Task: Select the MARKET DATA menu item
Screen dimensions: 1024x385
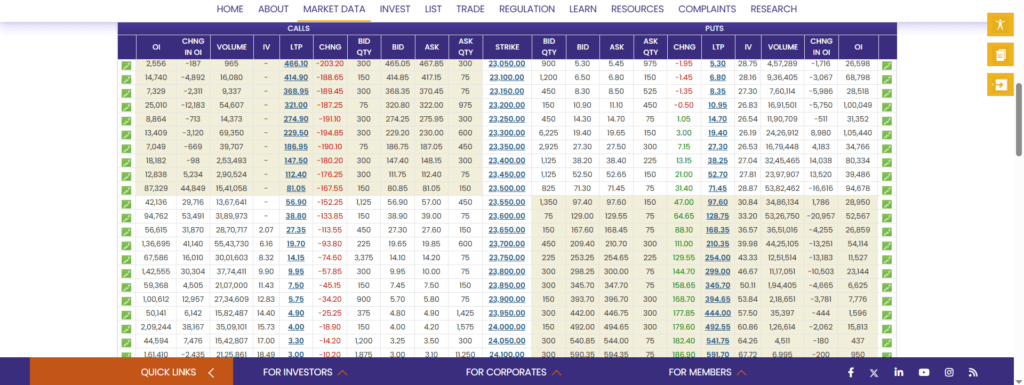Action: (334, 9)
